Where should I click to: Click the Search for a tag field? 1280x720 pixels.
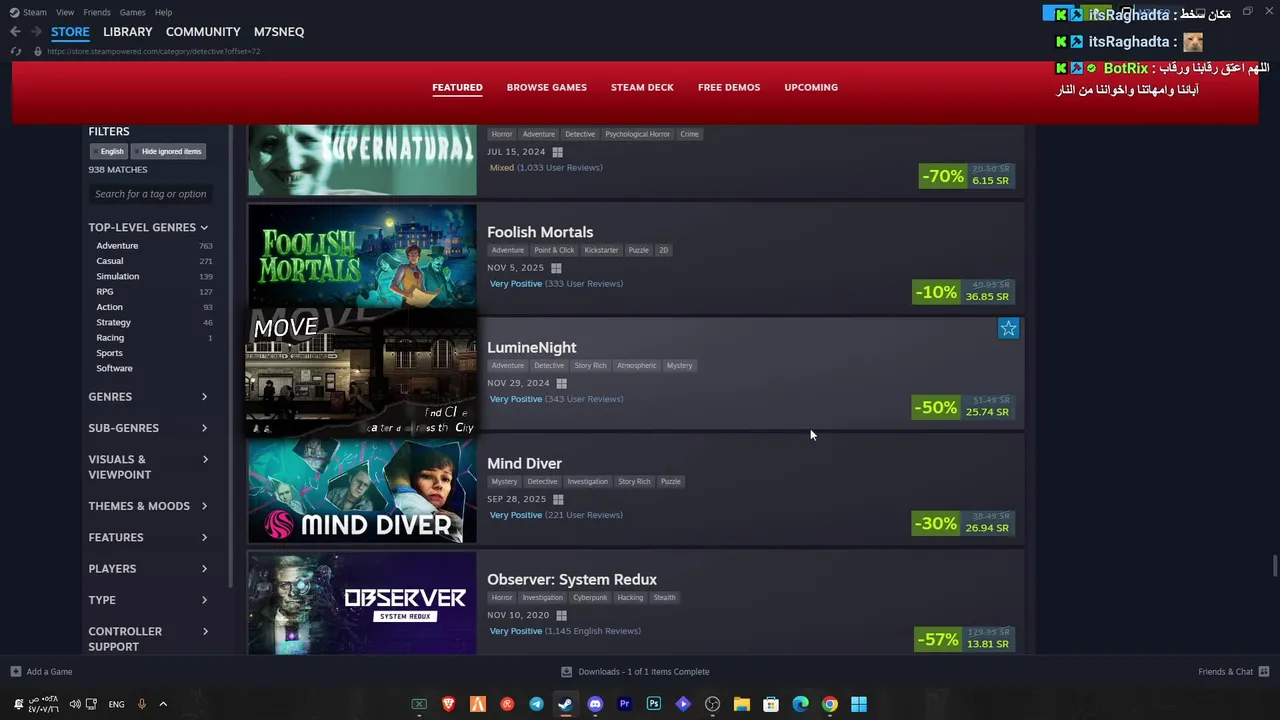point(153,194)
